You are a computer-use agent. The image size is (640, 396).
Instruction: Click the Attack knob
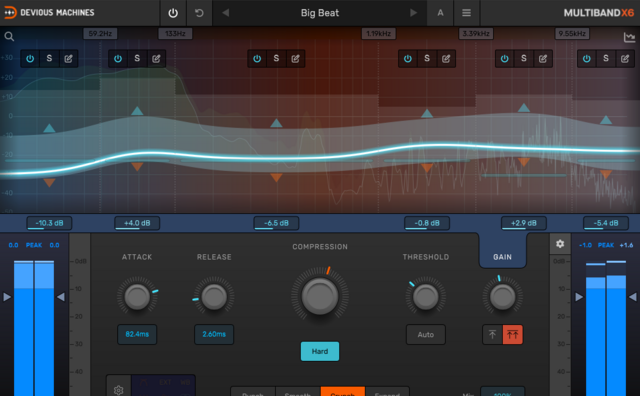point(137,297)
